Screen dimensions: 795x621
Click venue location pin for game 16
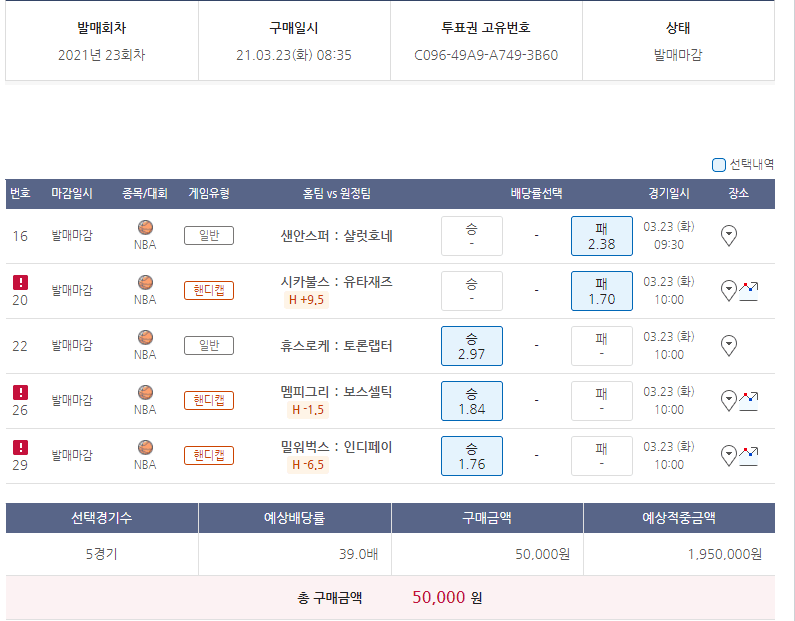click(x=729, y=236)
